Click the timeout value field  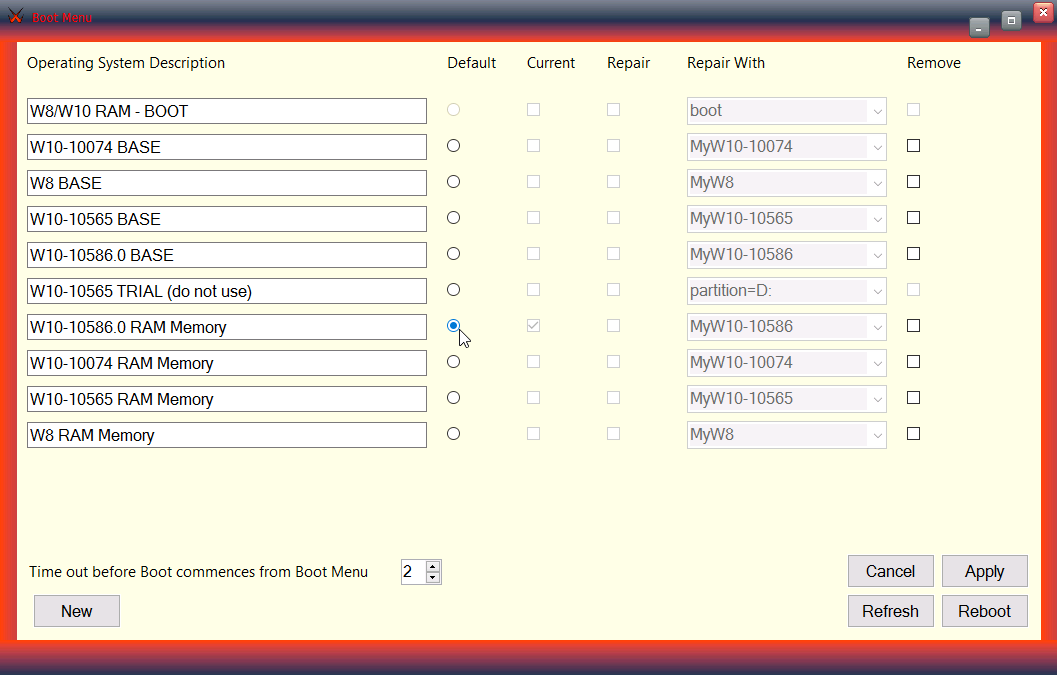[413, 572]
